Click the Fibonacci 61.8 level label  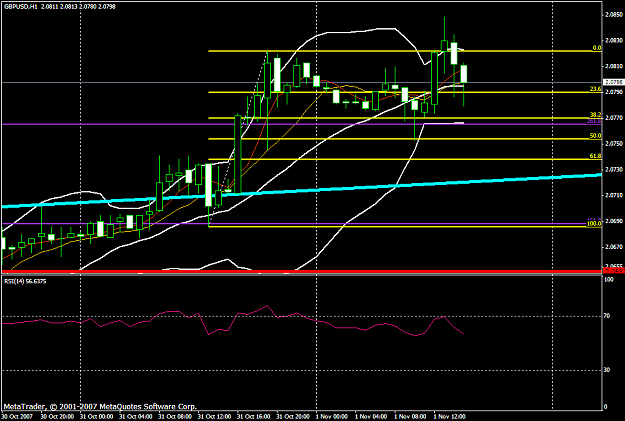pyautogui.click(x=596, y=156)
